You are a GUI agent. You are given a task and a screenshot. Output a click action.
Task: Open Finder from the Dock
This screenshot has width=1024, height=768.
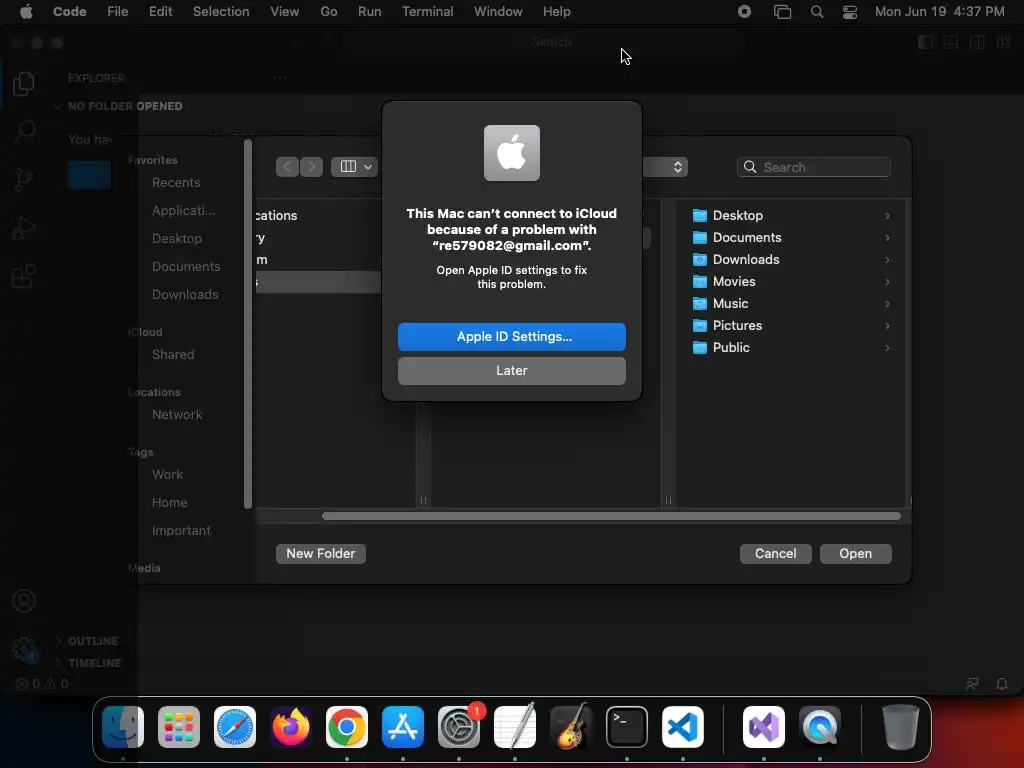coord(123,727)
